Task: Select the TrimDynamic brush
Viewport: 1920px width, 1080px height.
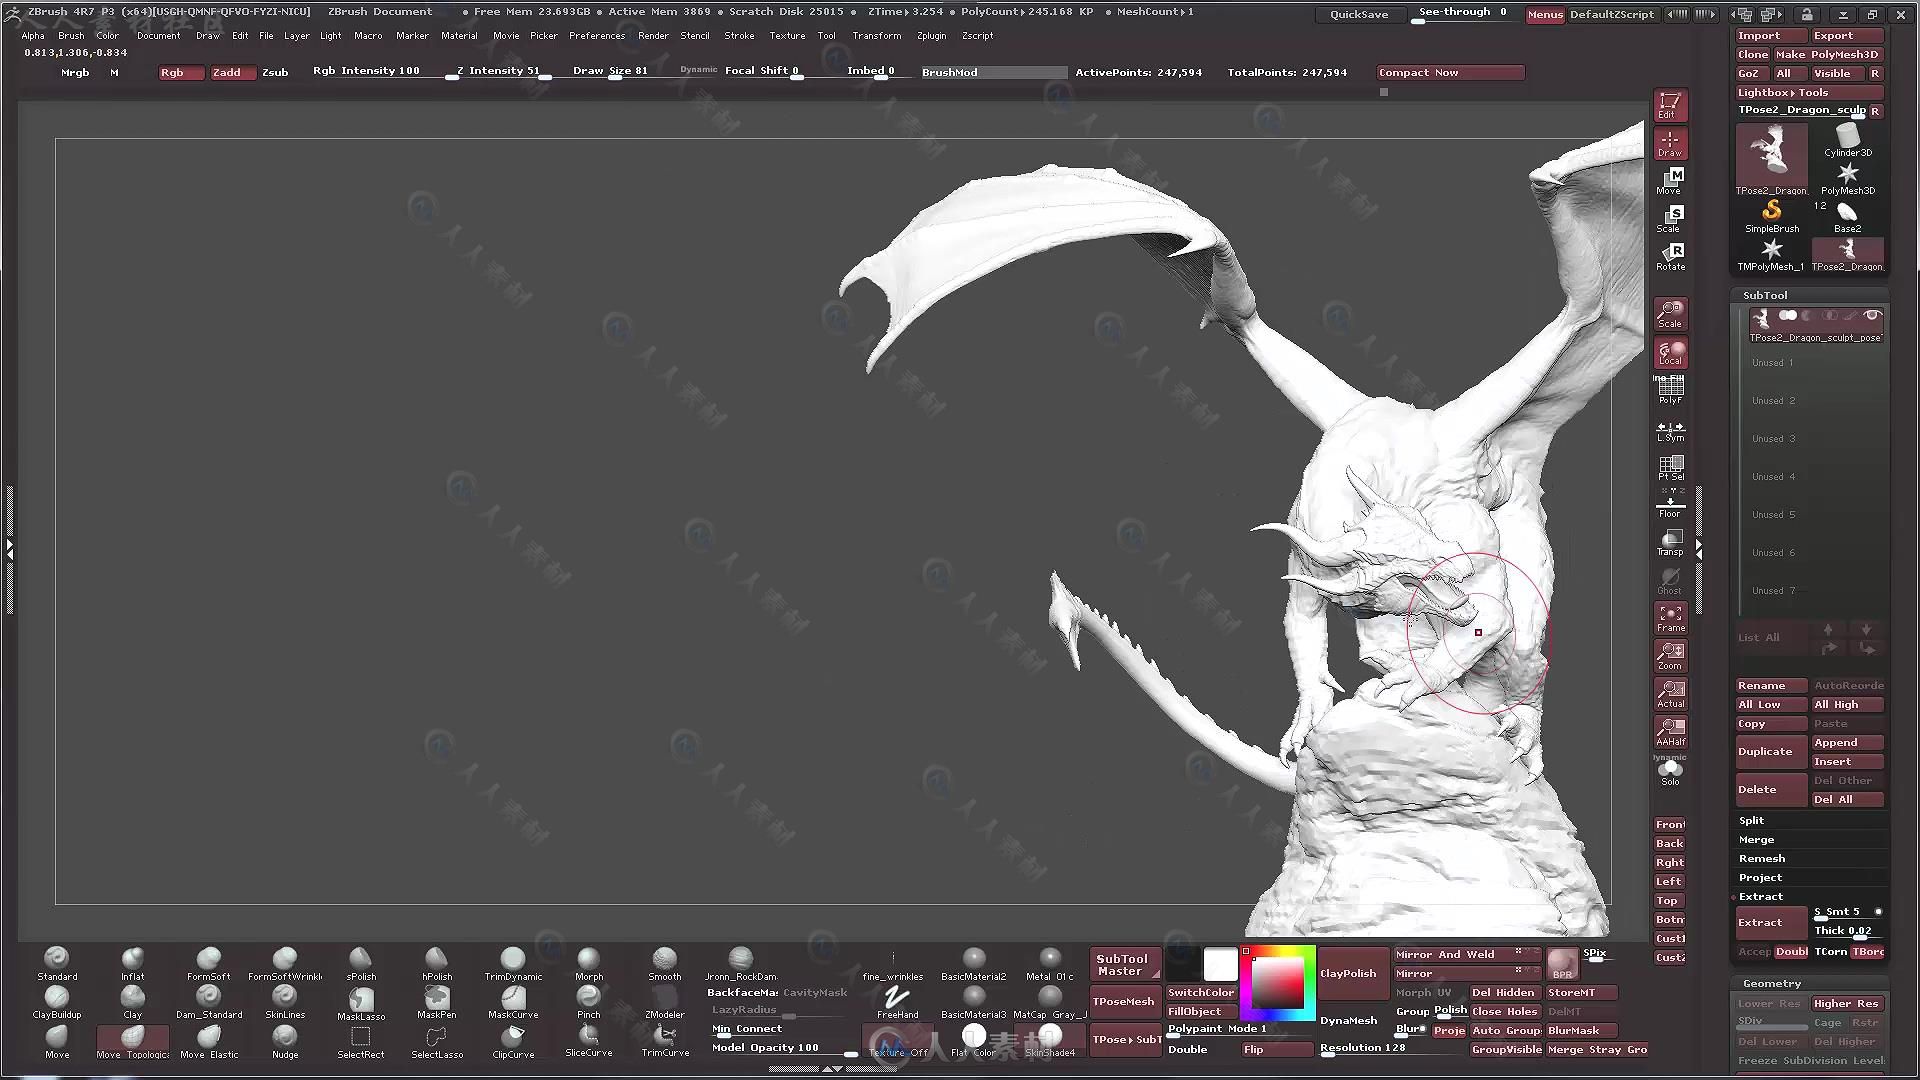Action: click(513, 964)
